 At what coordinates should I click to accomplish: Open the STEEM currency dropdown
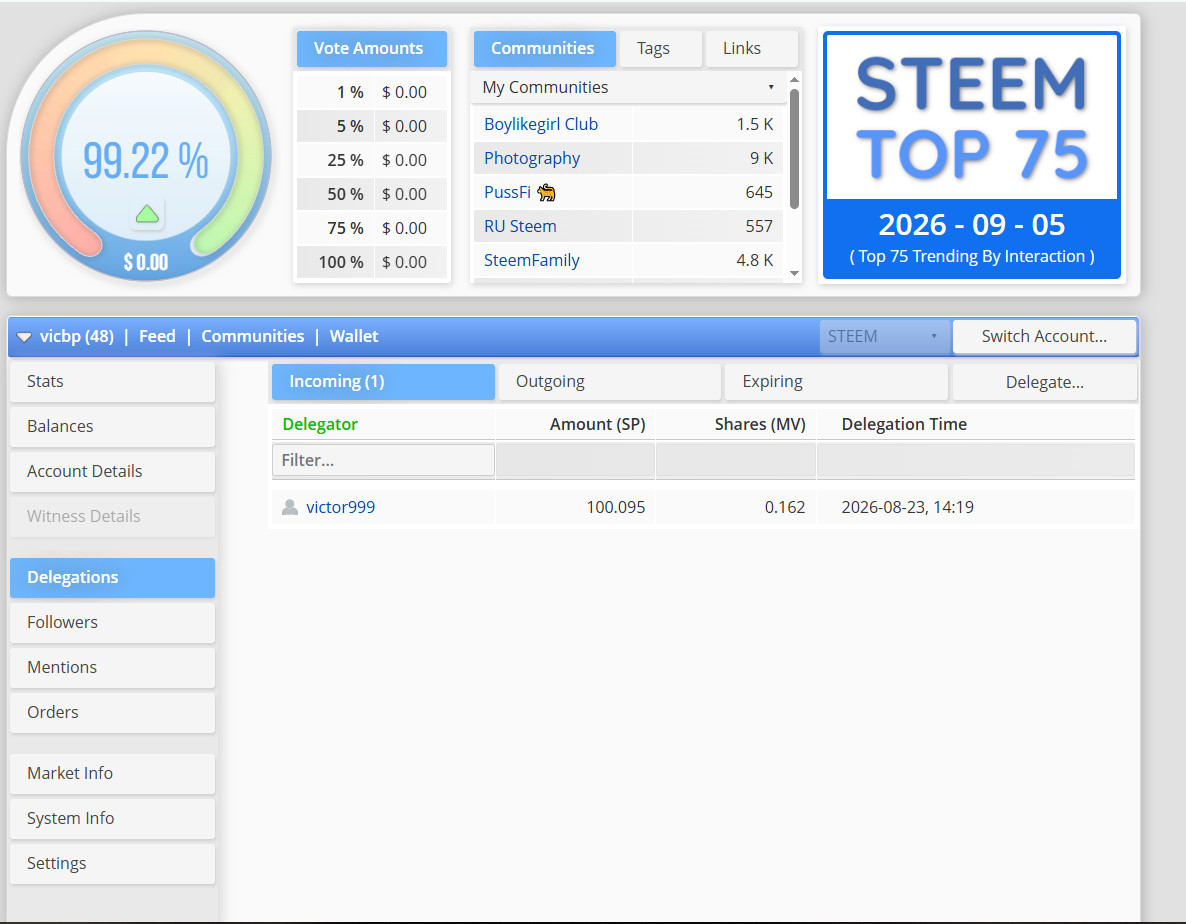click(883, 336)
